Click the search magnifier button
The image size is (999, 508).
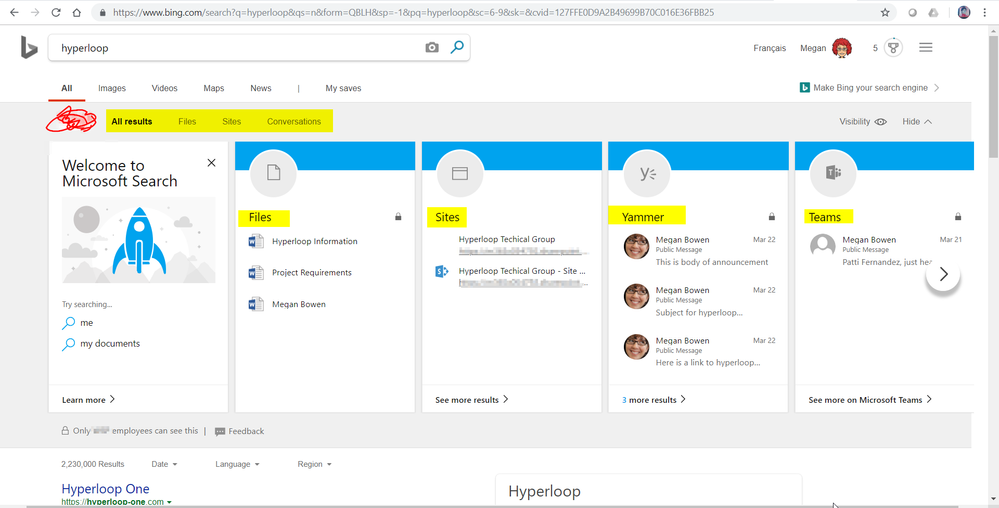457,47
